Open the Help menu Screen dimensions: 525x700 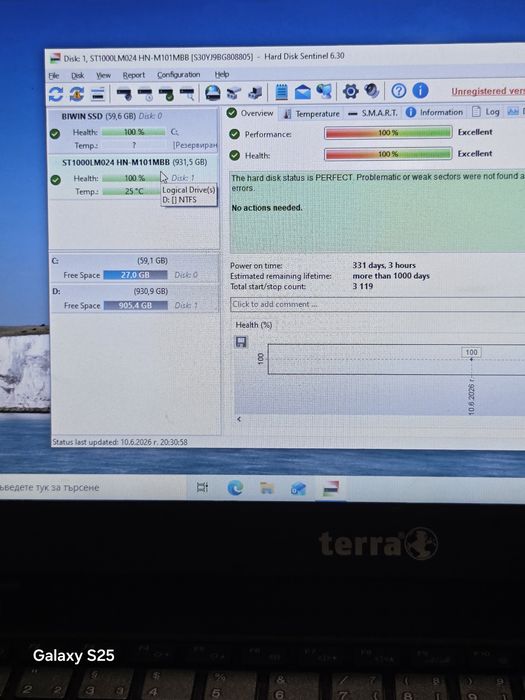click(222, 75)
